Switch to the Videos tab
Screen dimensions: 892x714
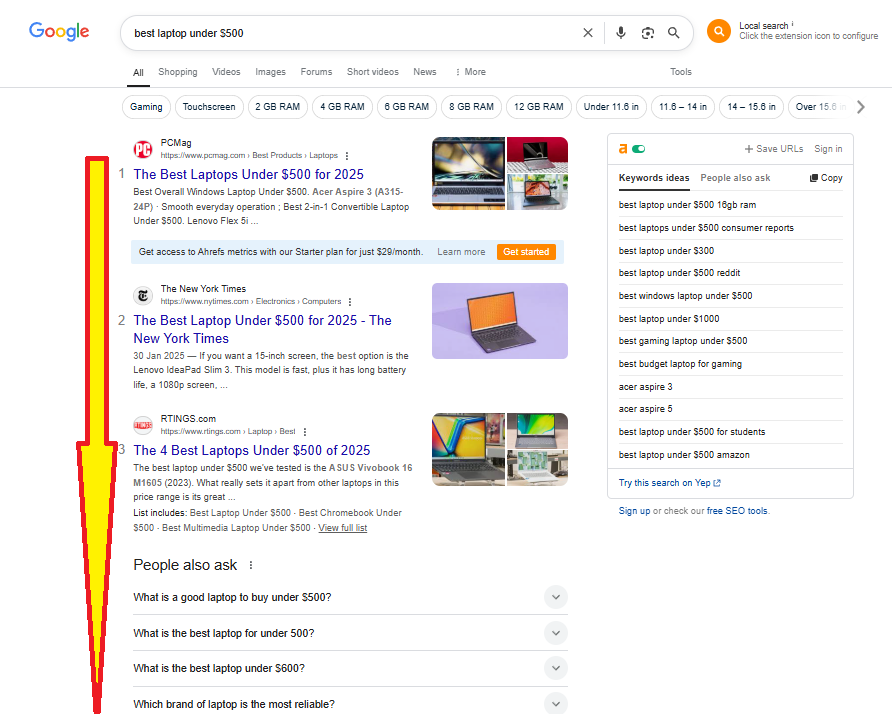(x=226, y=72)
